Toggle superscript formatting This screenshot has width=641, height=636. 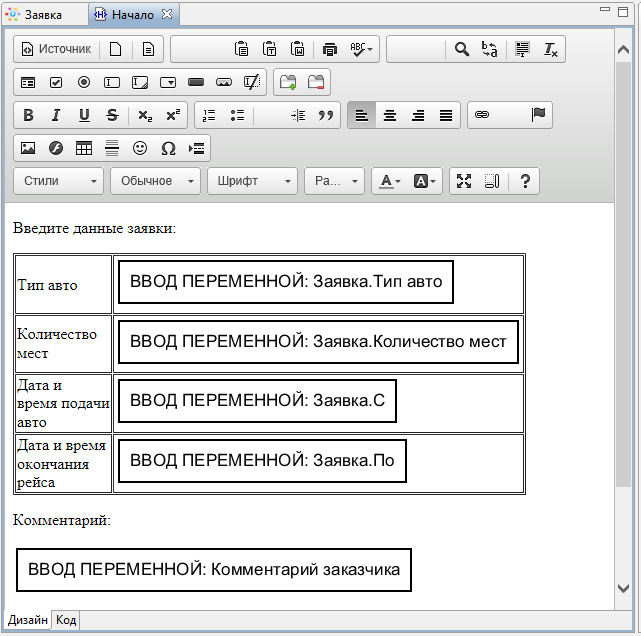[173, 115]
